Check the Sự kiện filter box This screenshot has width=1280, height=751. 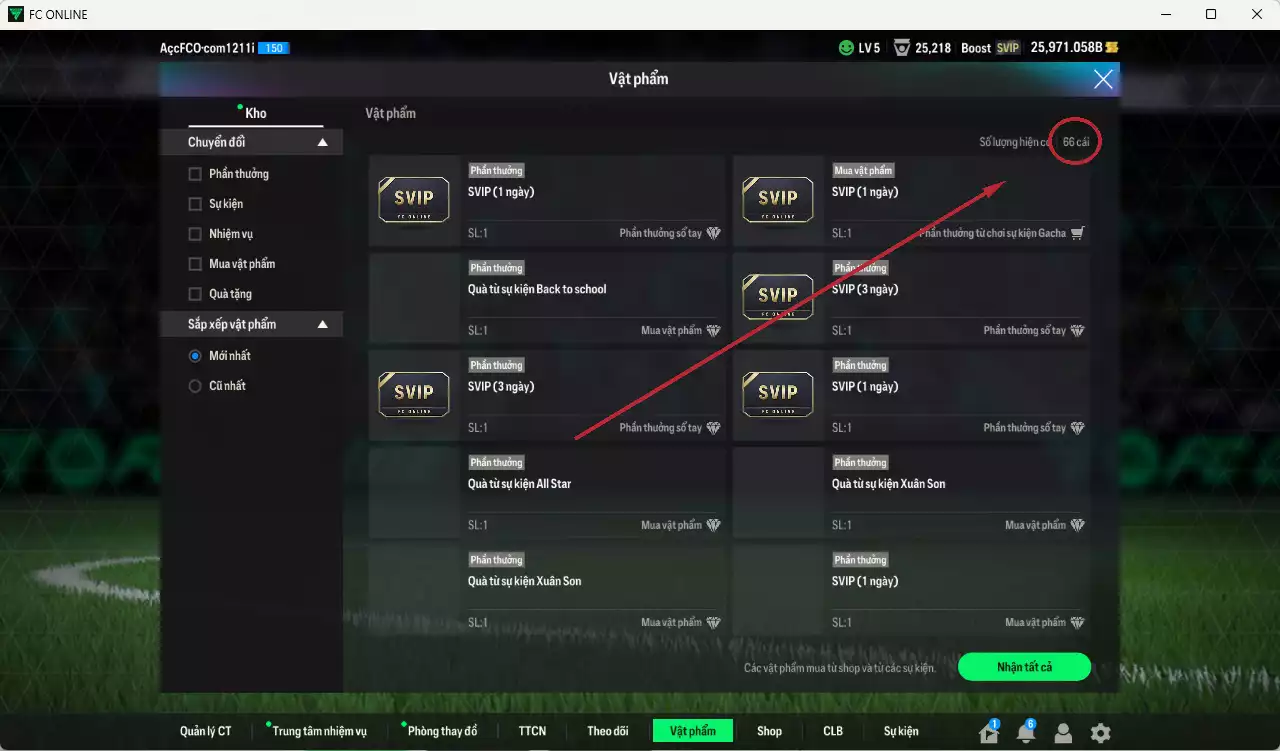(x=195, y=204)
